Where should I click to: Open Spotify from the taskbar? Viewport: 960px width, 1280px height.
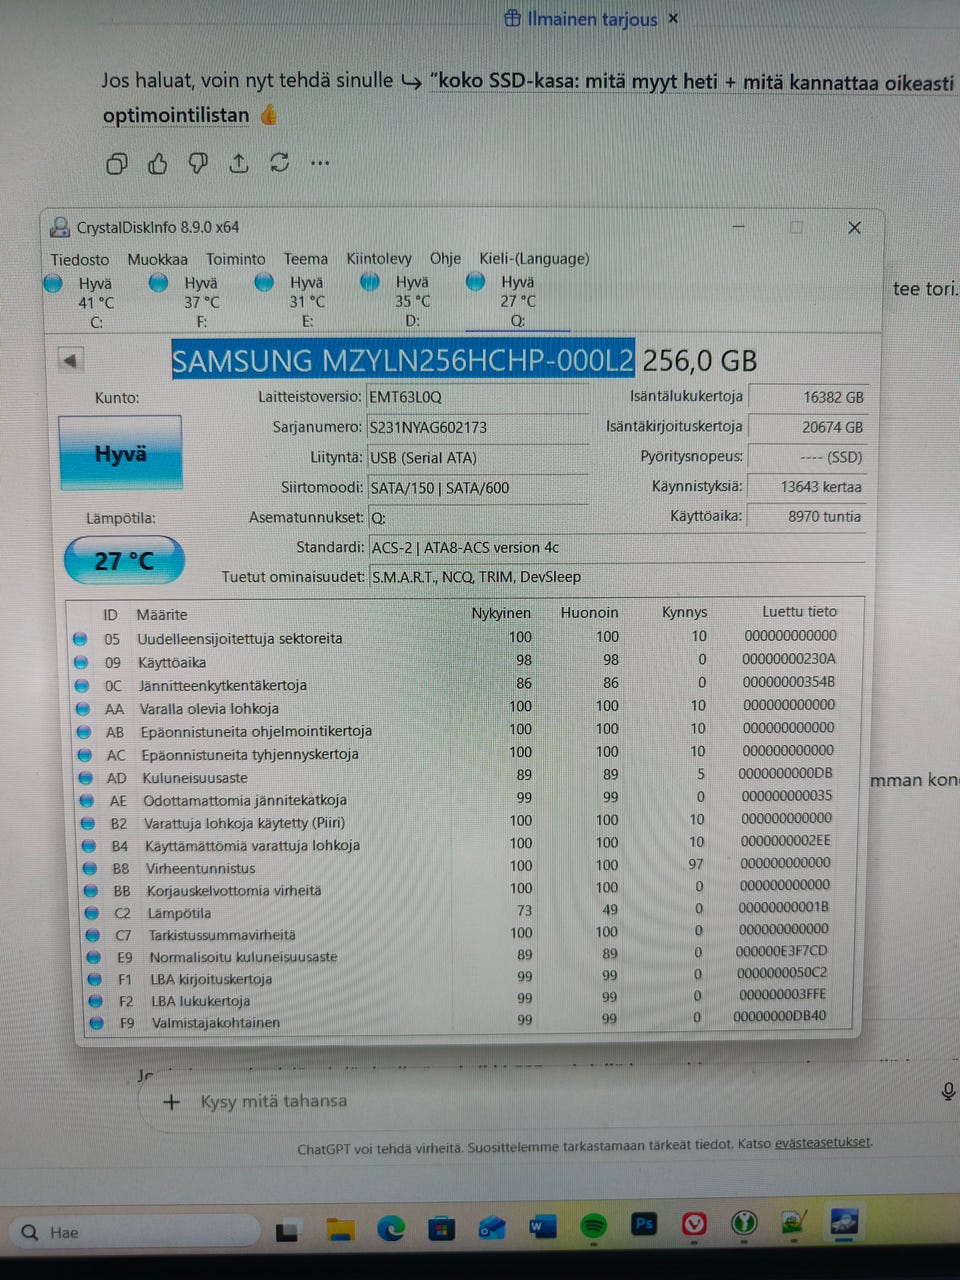594,1225
